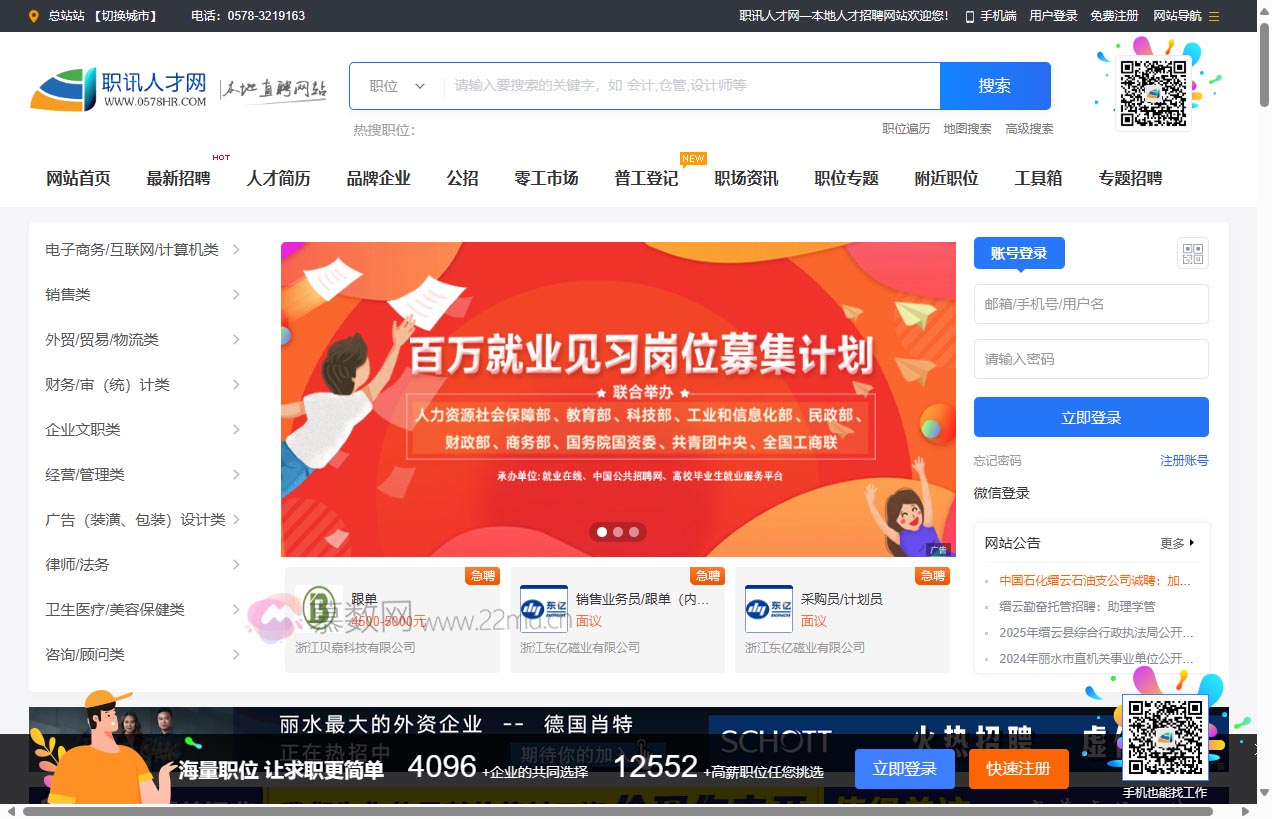
Task: Click the 请输入密码 password field
Action: click(x=1091, y=359)
